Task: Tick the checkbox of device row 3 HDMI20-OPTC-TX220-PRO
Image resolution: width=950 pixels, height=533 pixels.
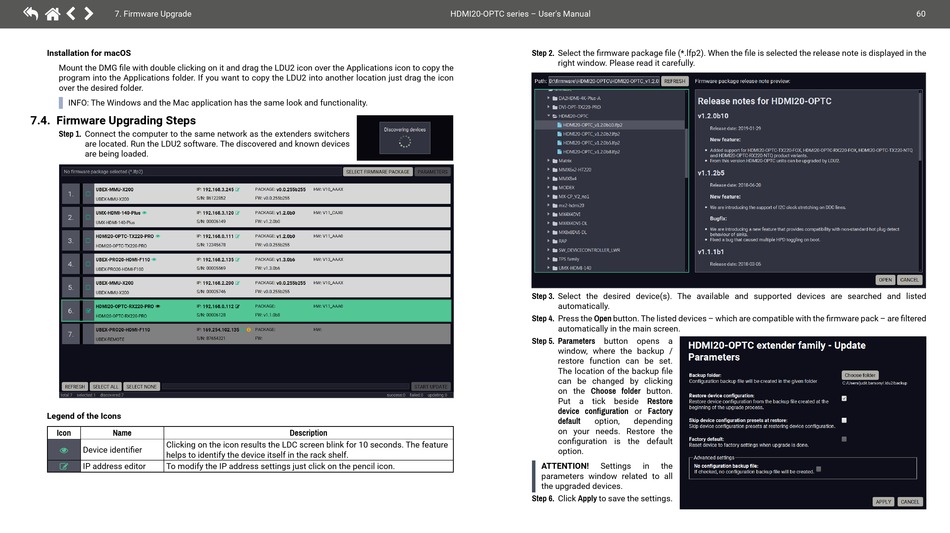Action: click(88, 241)
